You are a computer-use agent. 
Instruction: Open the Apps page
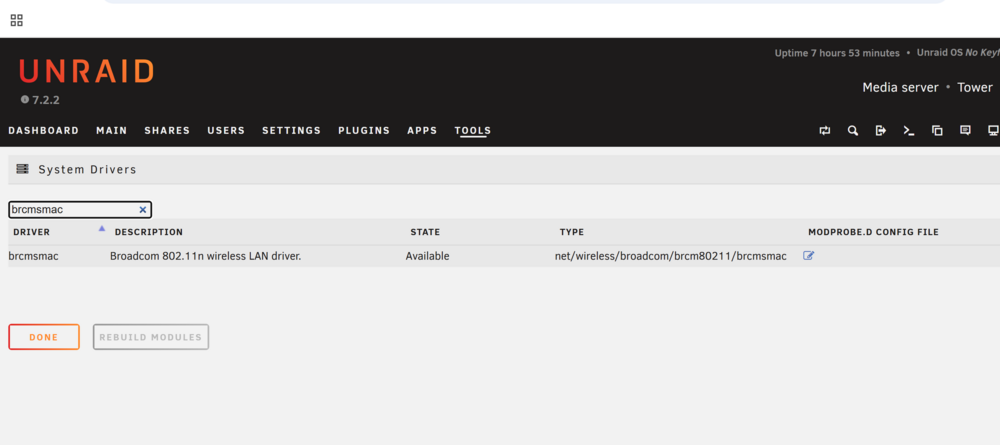point(422,131)
